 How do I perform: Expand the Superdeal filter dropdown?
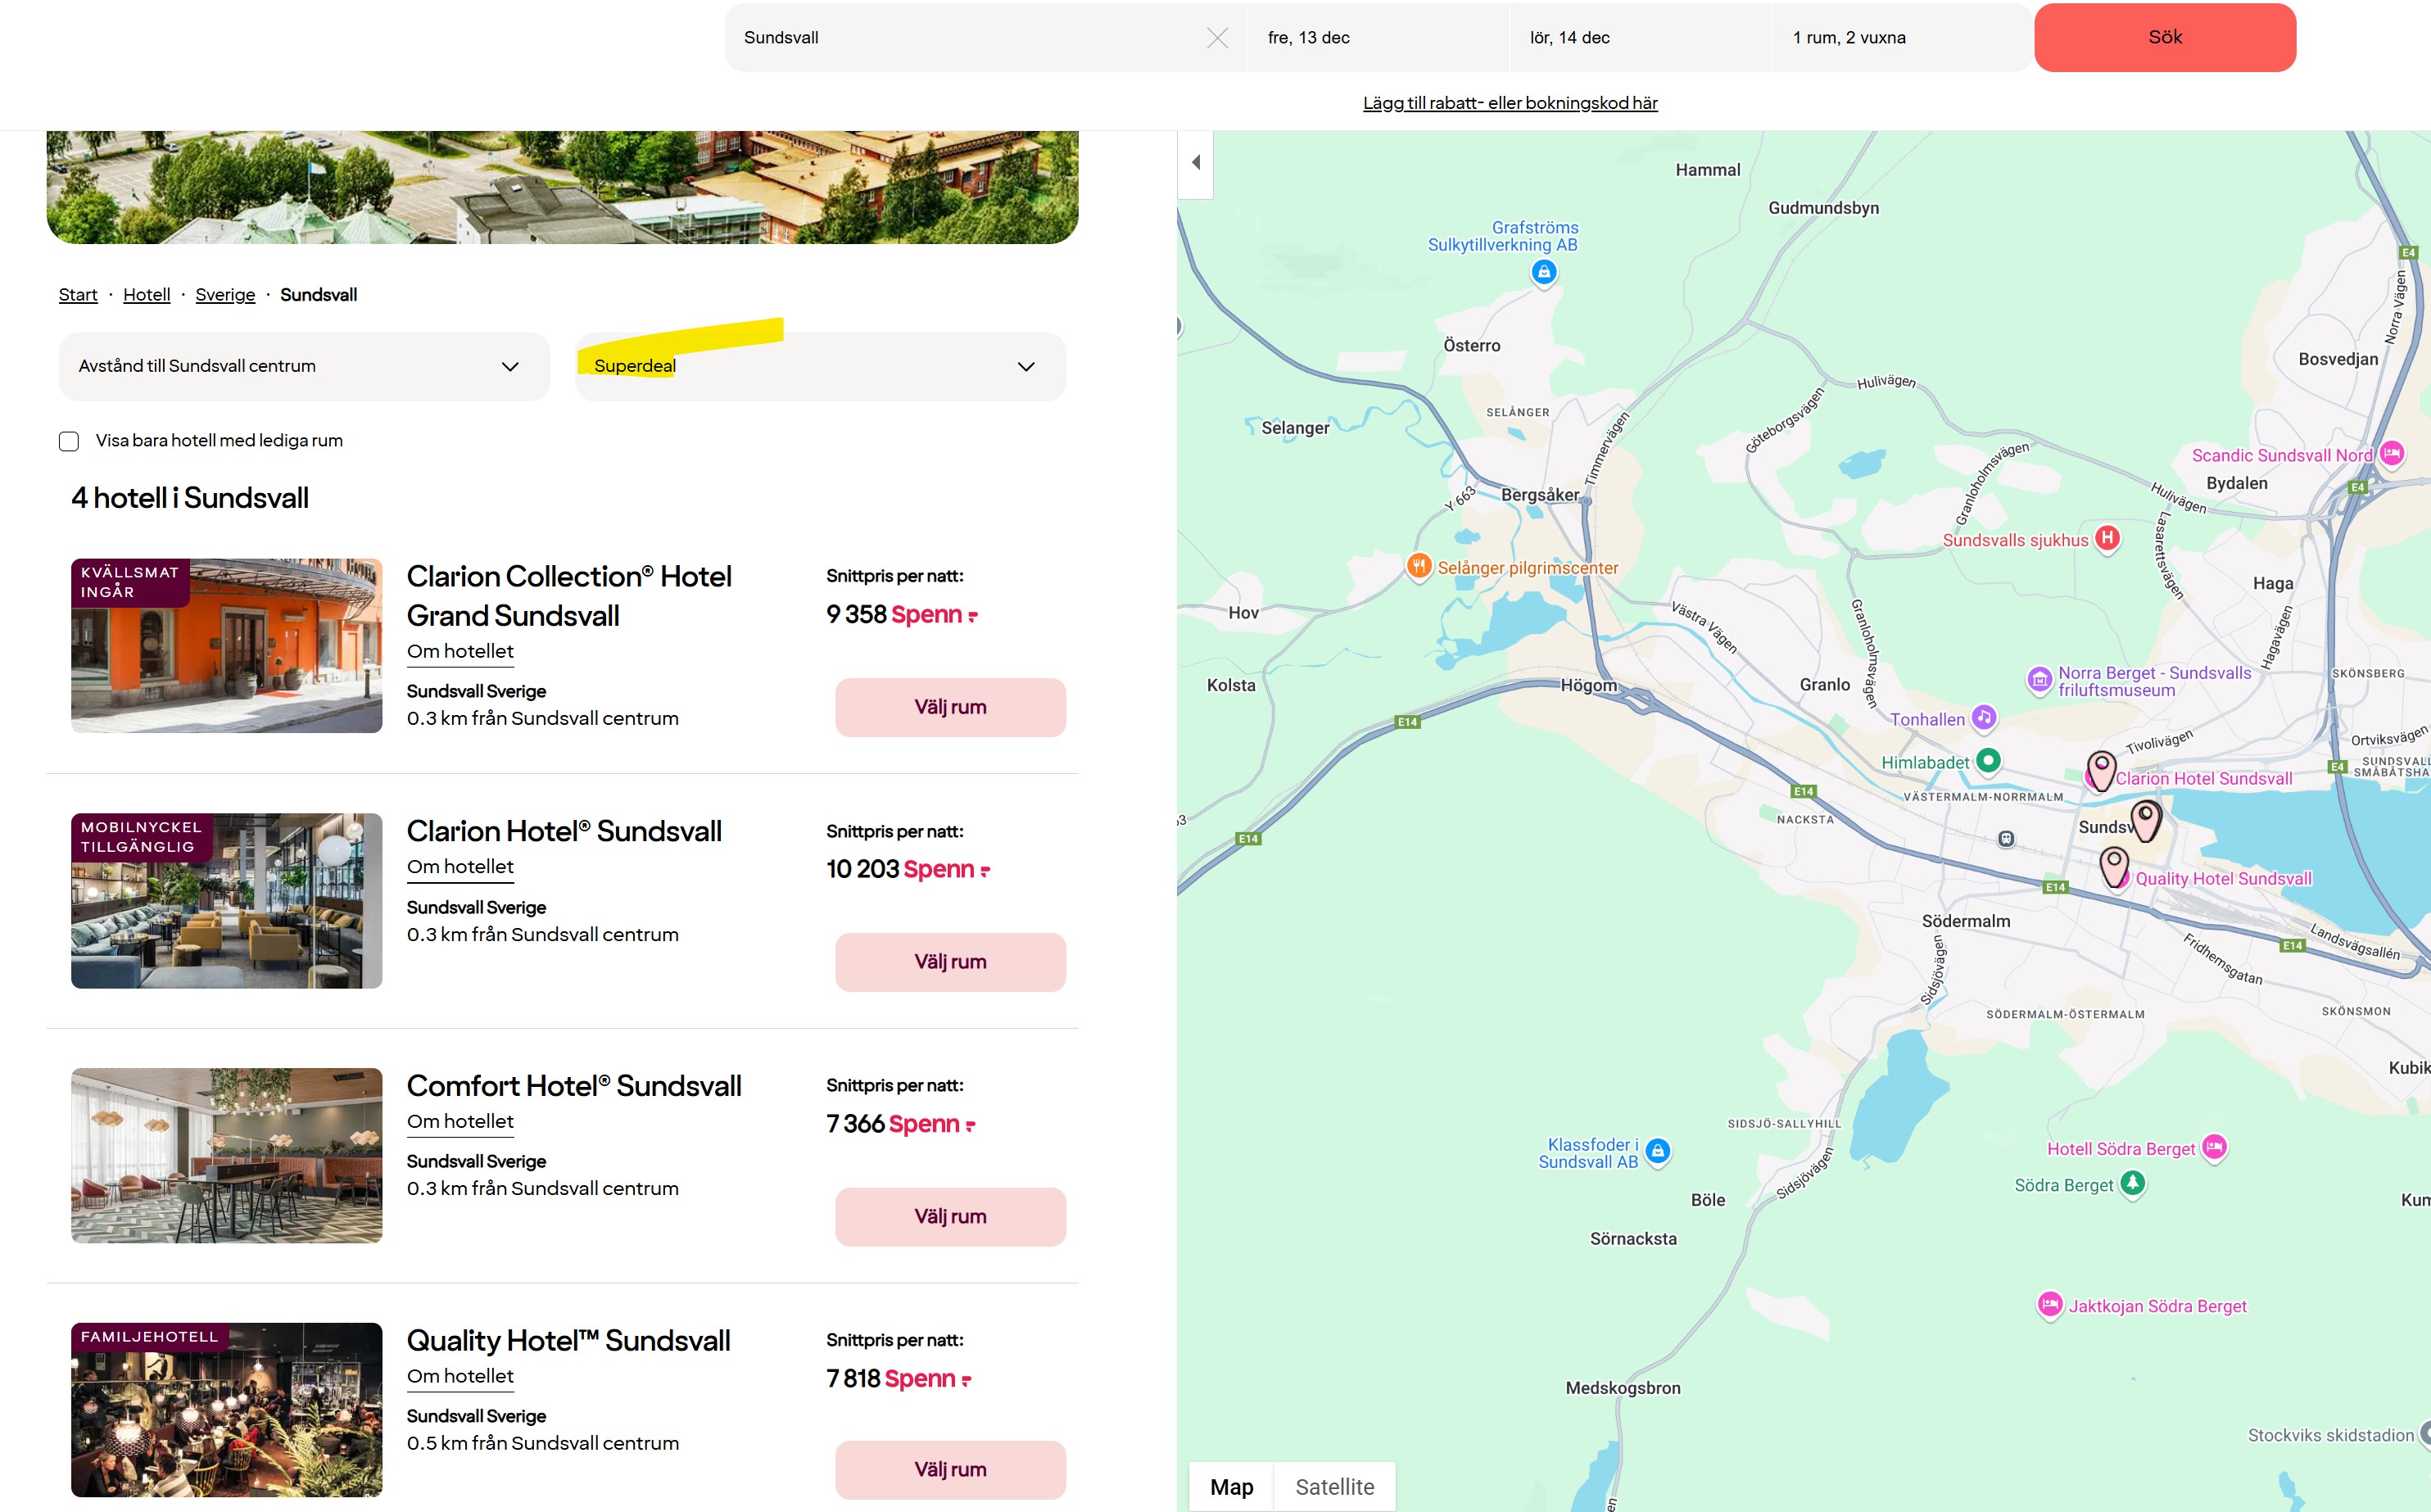820,367
